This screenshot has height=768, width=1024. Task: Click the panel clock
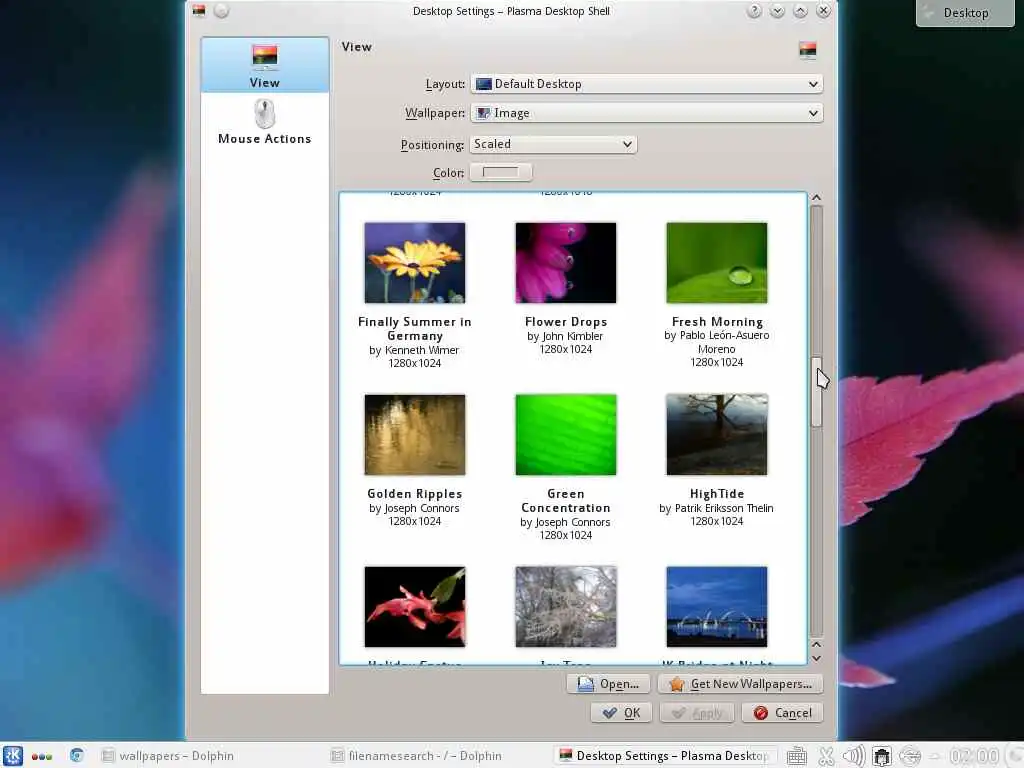tap(974, 756)
